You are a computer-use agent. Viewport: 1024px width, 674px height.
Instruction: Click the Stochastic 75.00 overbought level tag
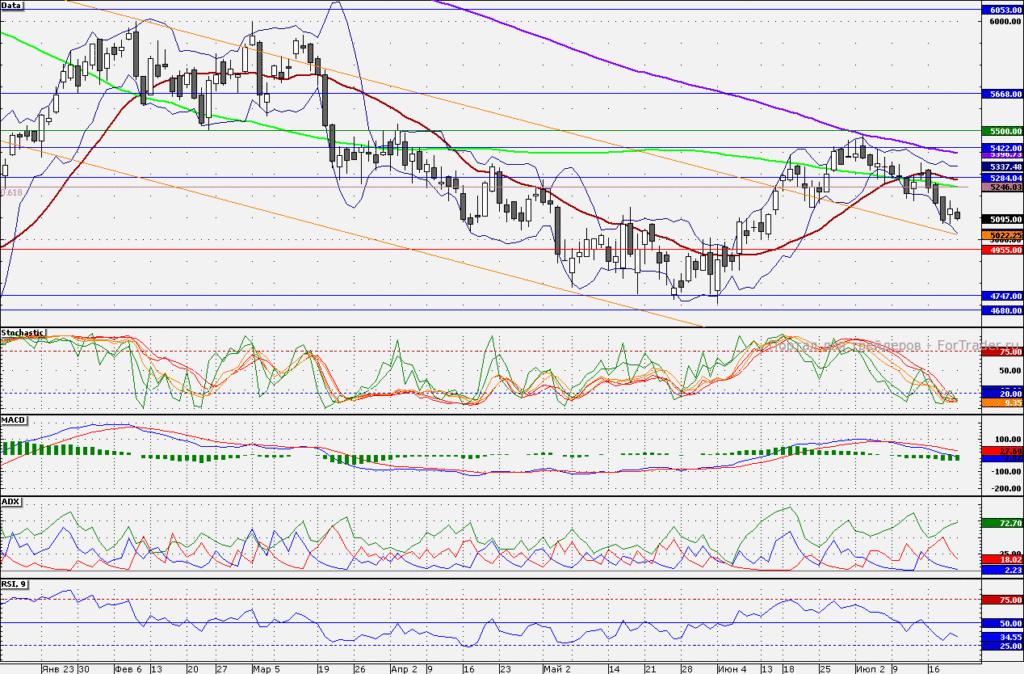(1002, 352)
